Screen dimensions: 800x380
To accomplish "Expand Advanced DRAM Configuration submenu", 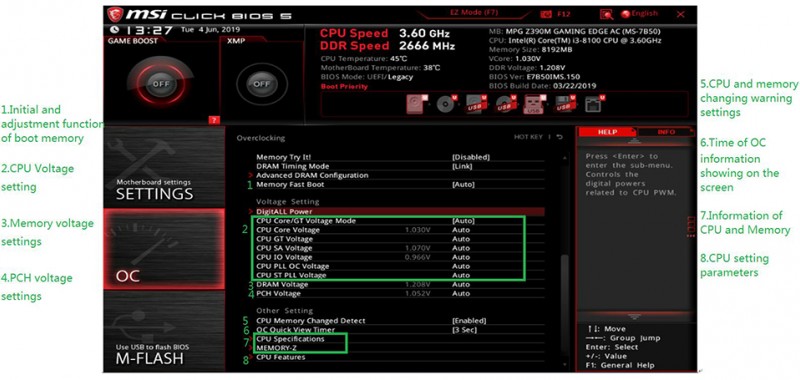I will 312,175.
